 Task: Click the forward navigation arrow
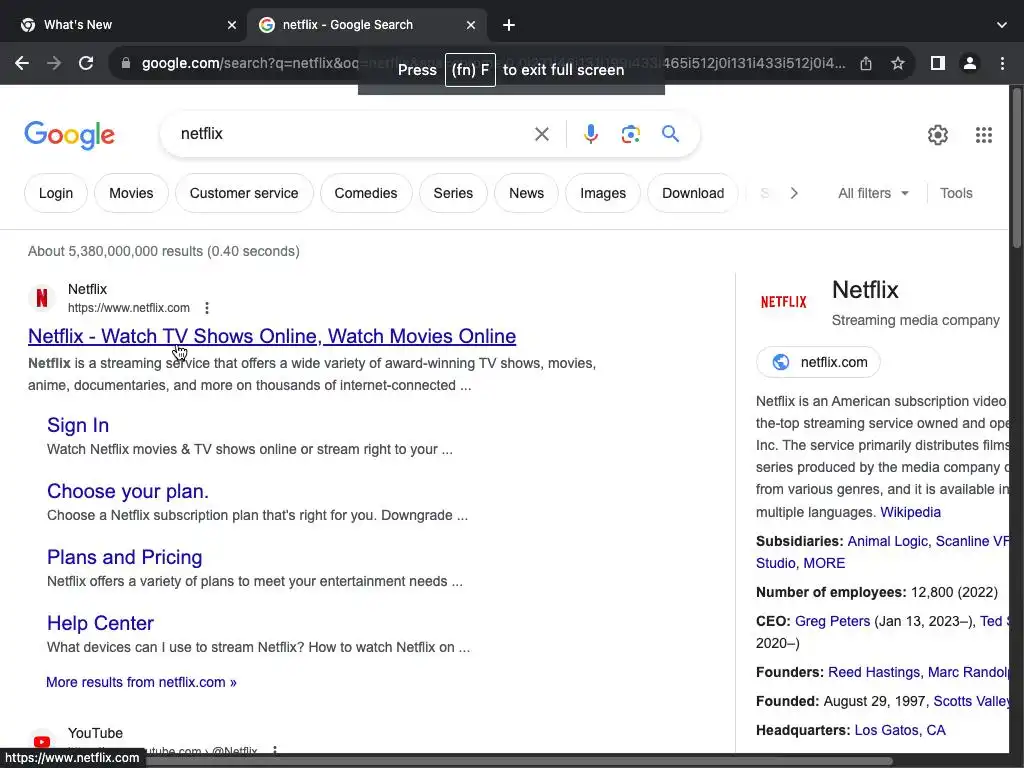coord(54,63)
